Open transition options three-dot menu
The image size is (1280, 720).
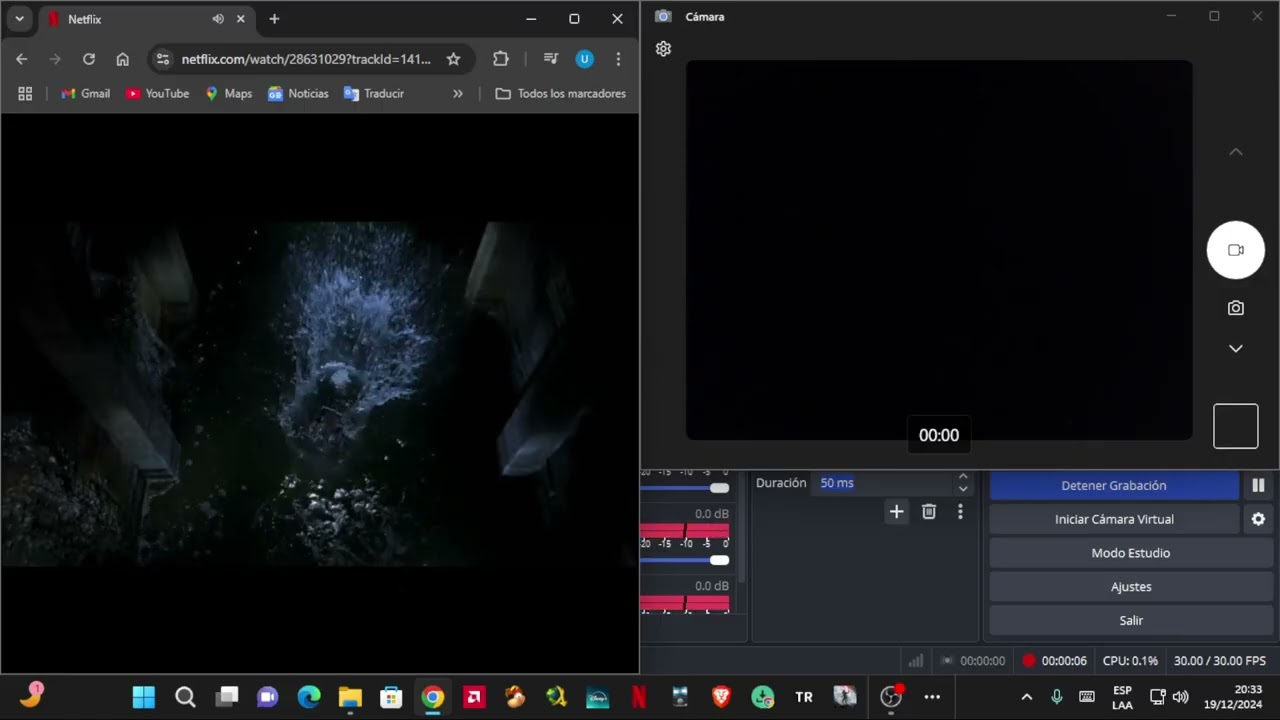pyautogui.click(x=960, y=512)
